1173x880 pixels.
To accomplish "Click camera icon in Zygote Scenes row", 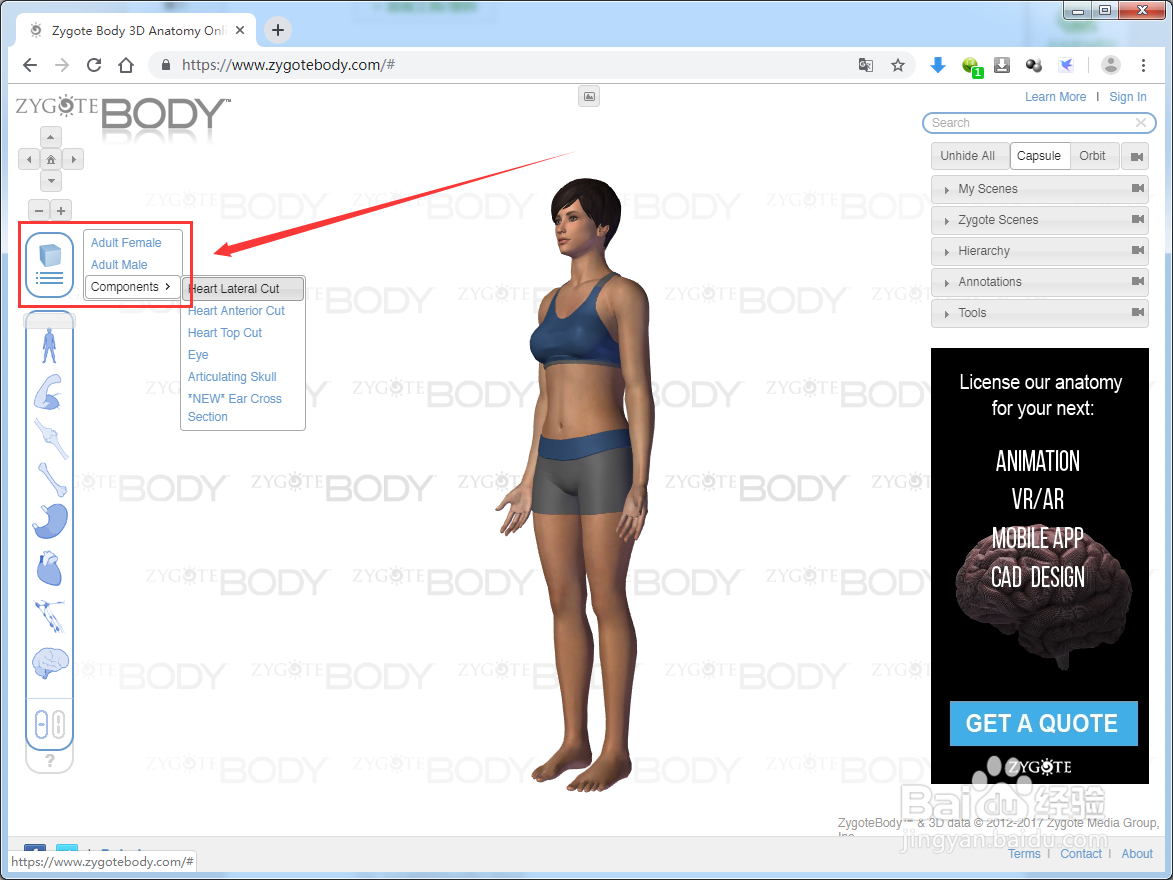I will coord(1138,219).
